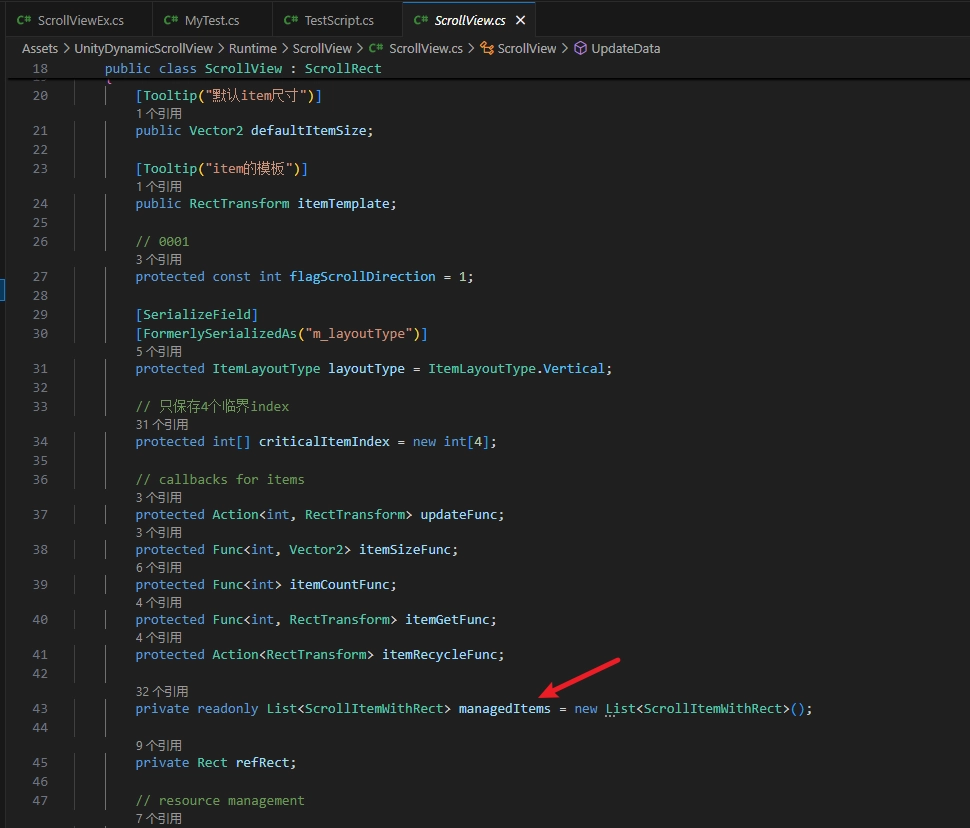Open UnityDynamicScrollView breadcrumb folder
This screenshot has width=970, height=828.
point(144,48)
